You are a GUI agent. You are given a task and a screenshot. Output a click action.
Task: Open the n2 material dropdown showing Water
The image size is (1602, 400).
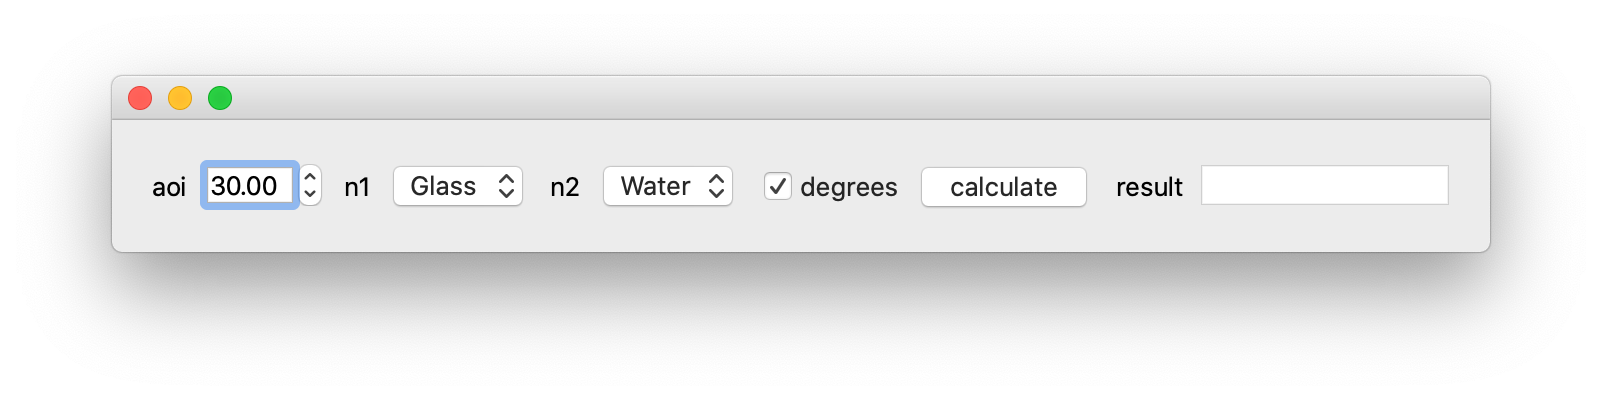click(668, 186)
